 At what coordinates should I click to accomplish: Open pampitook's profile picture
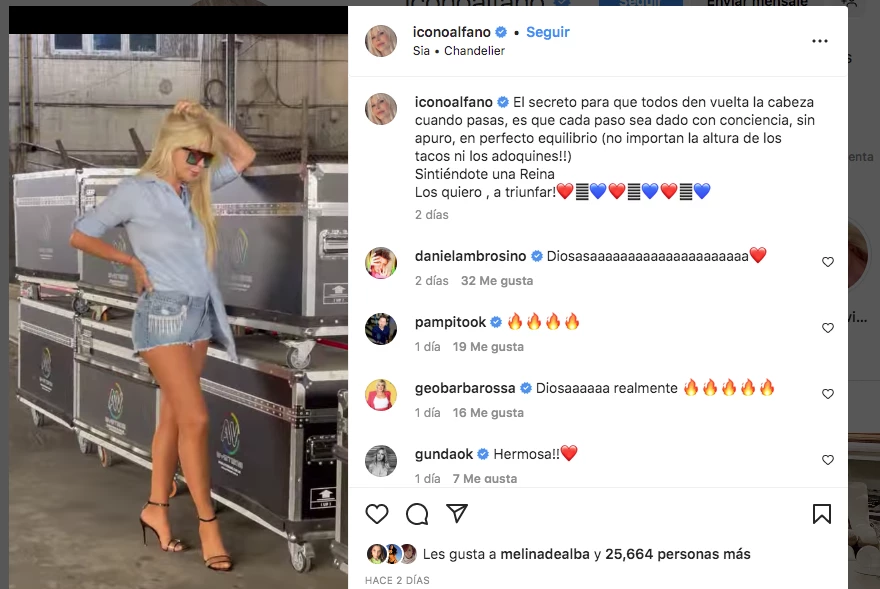[381, 328]
